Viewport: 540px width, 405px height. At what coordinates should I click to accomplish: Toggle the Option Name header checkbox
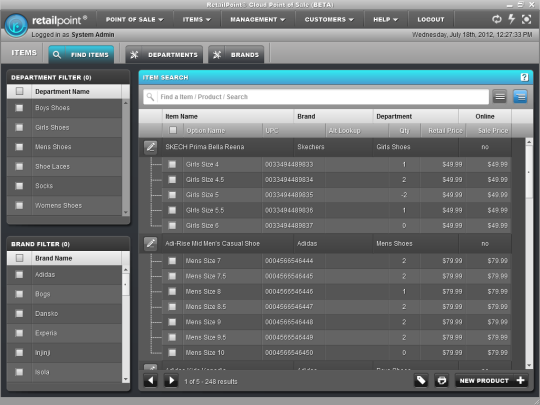tap(173, 130)
